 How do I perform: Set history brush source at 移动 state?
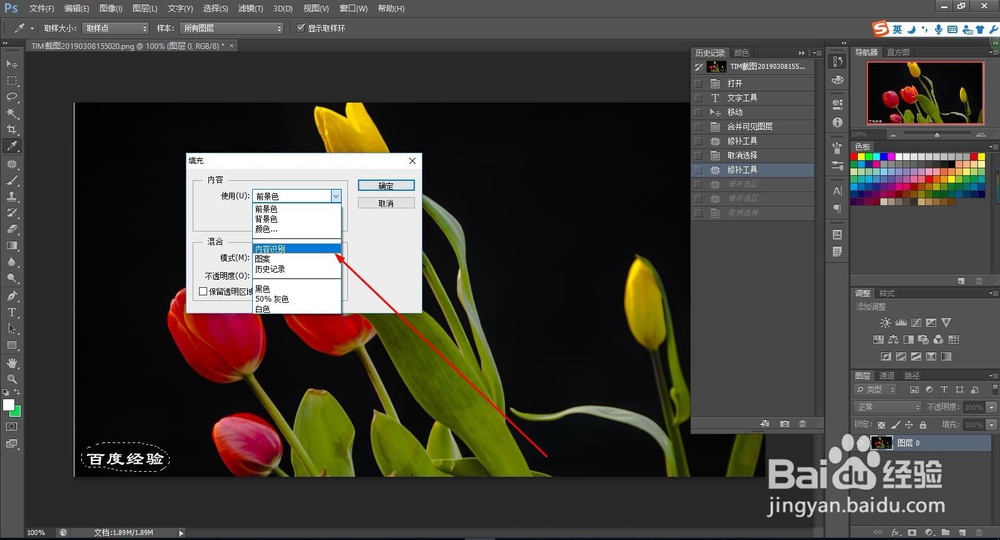click(698, 112)
